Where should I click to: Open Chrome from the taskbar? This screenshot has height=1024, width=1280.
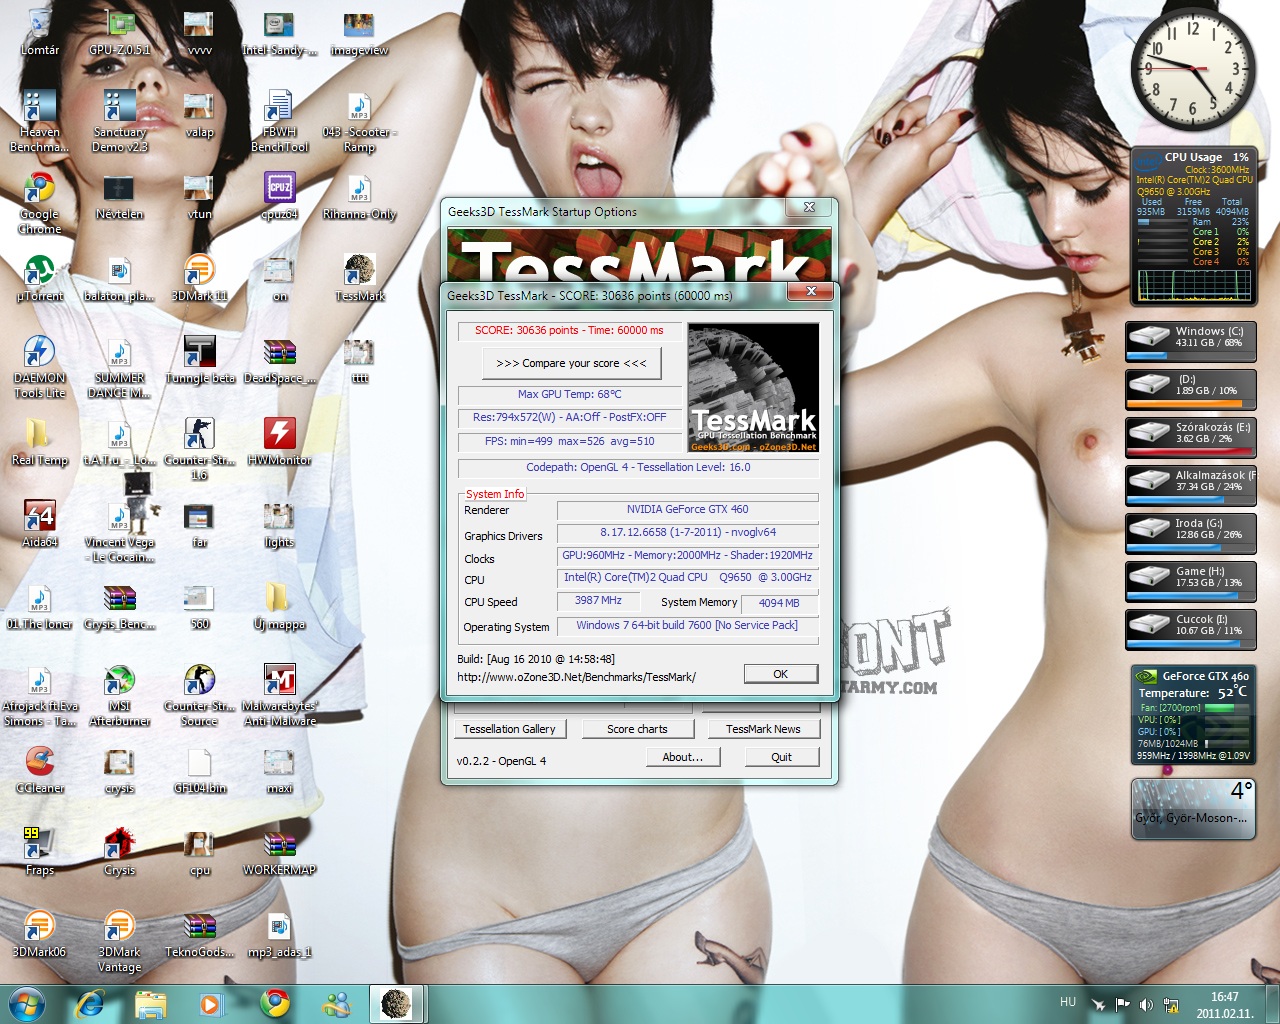point(275,1004)
